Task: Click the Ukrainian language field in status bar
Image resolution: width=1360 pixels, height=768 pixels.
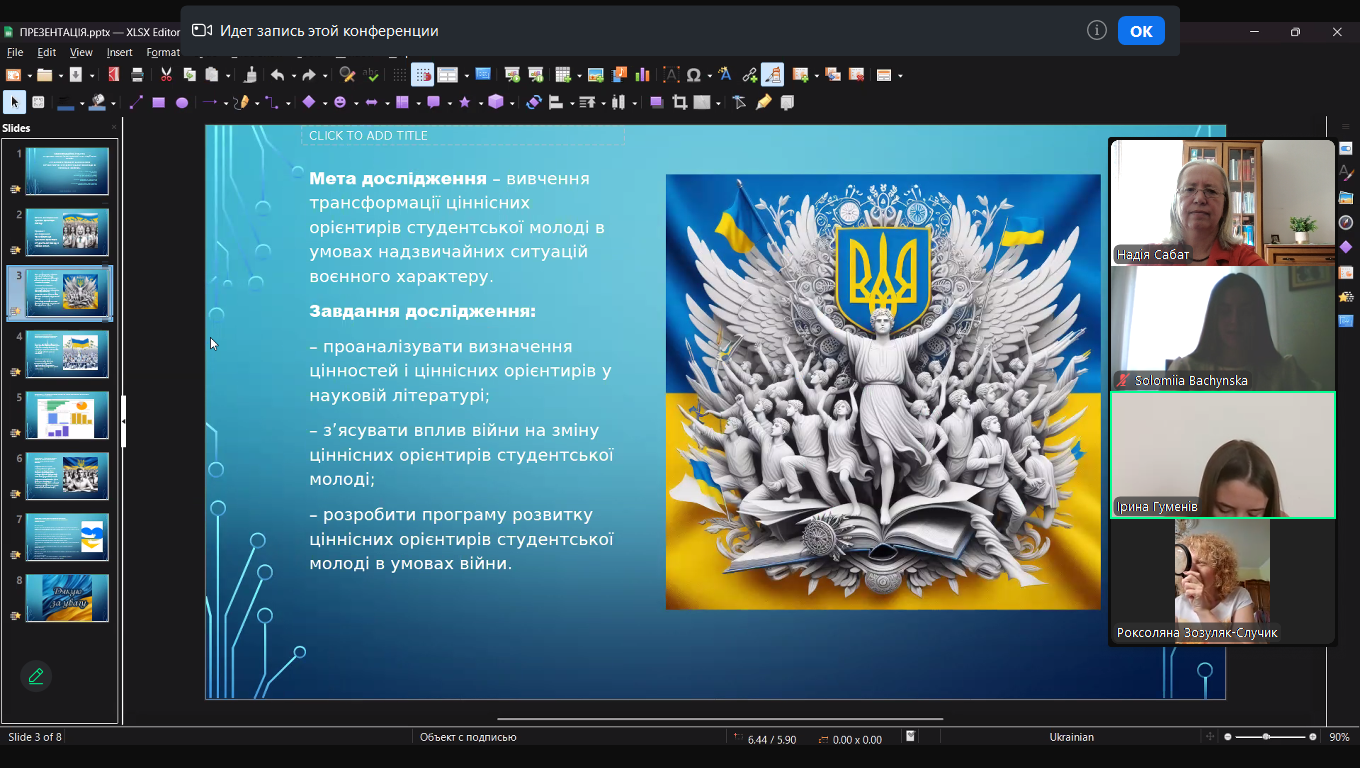Action: coord(1071,737)
